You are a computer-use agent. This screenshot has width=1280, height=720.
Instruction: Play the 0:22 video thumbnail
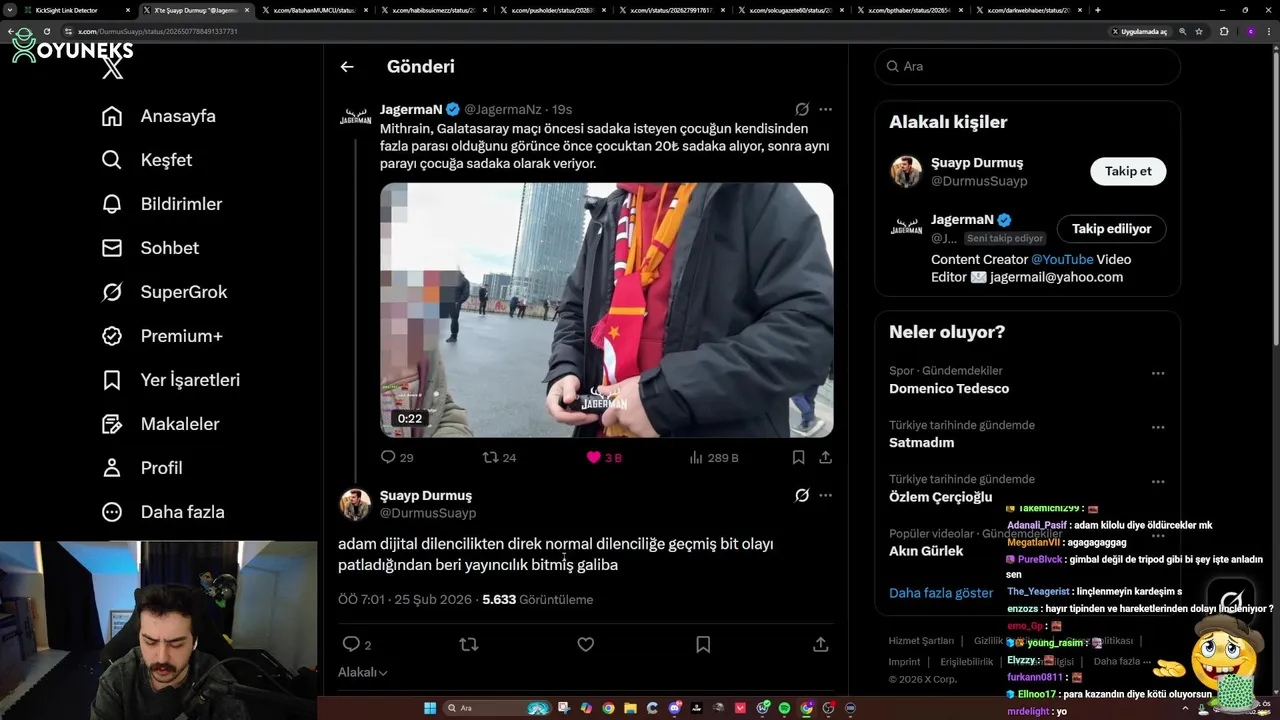coord(606,310)
